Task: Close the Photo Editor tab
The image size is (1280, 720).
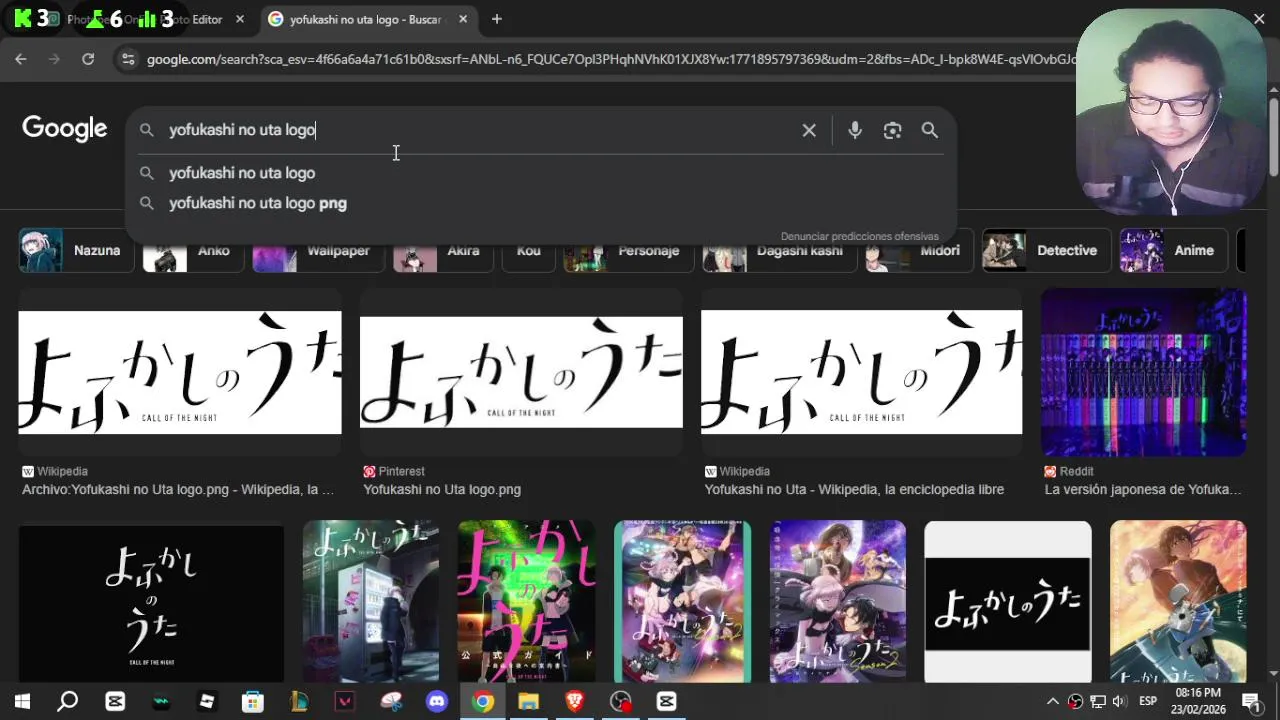Action: [x=240, y=19]
